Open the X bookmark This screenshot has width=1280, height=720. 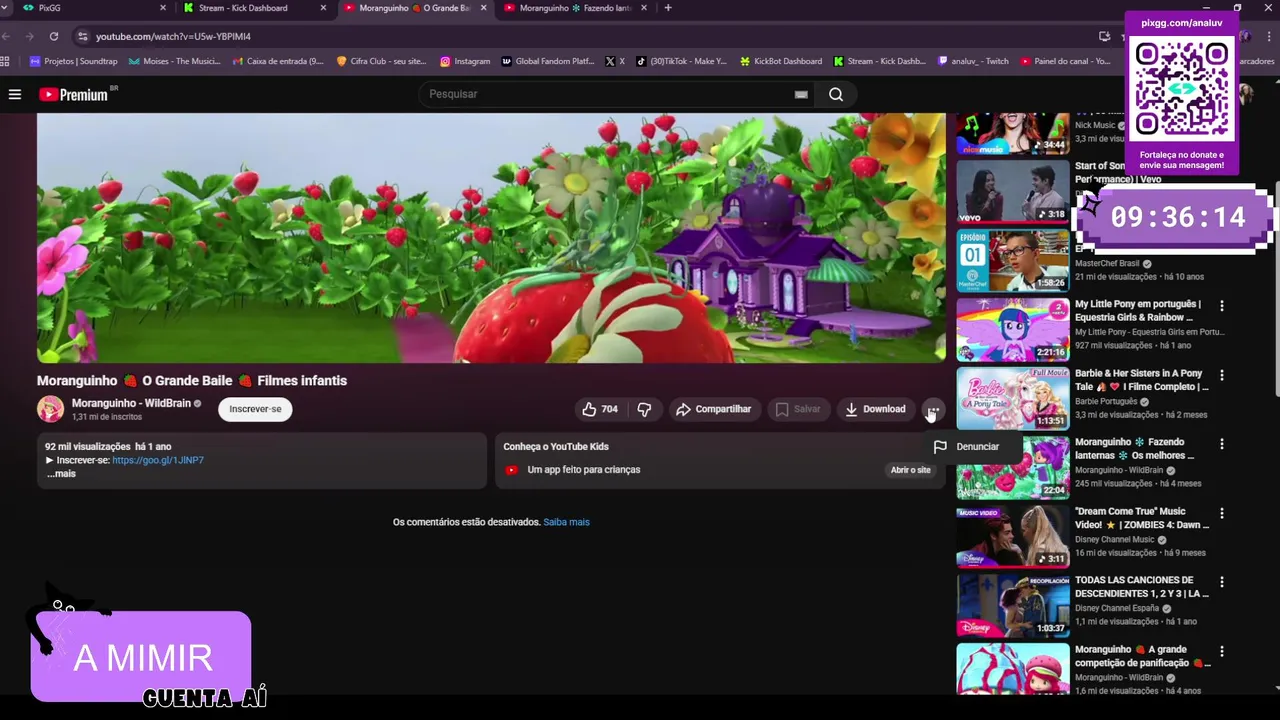click(614, 61)
